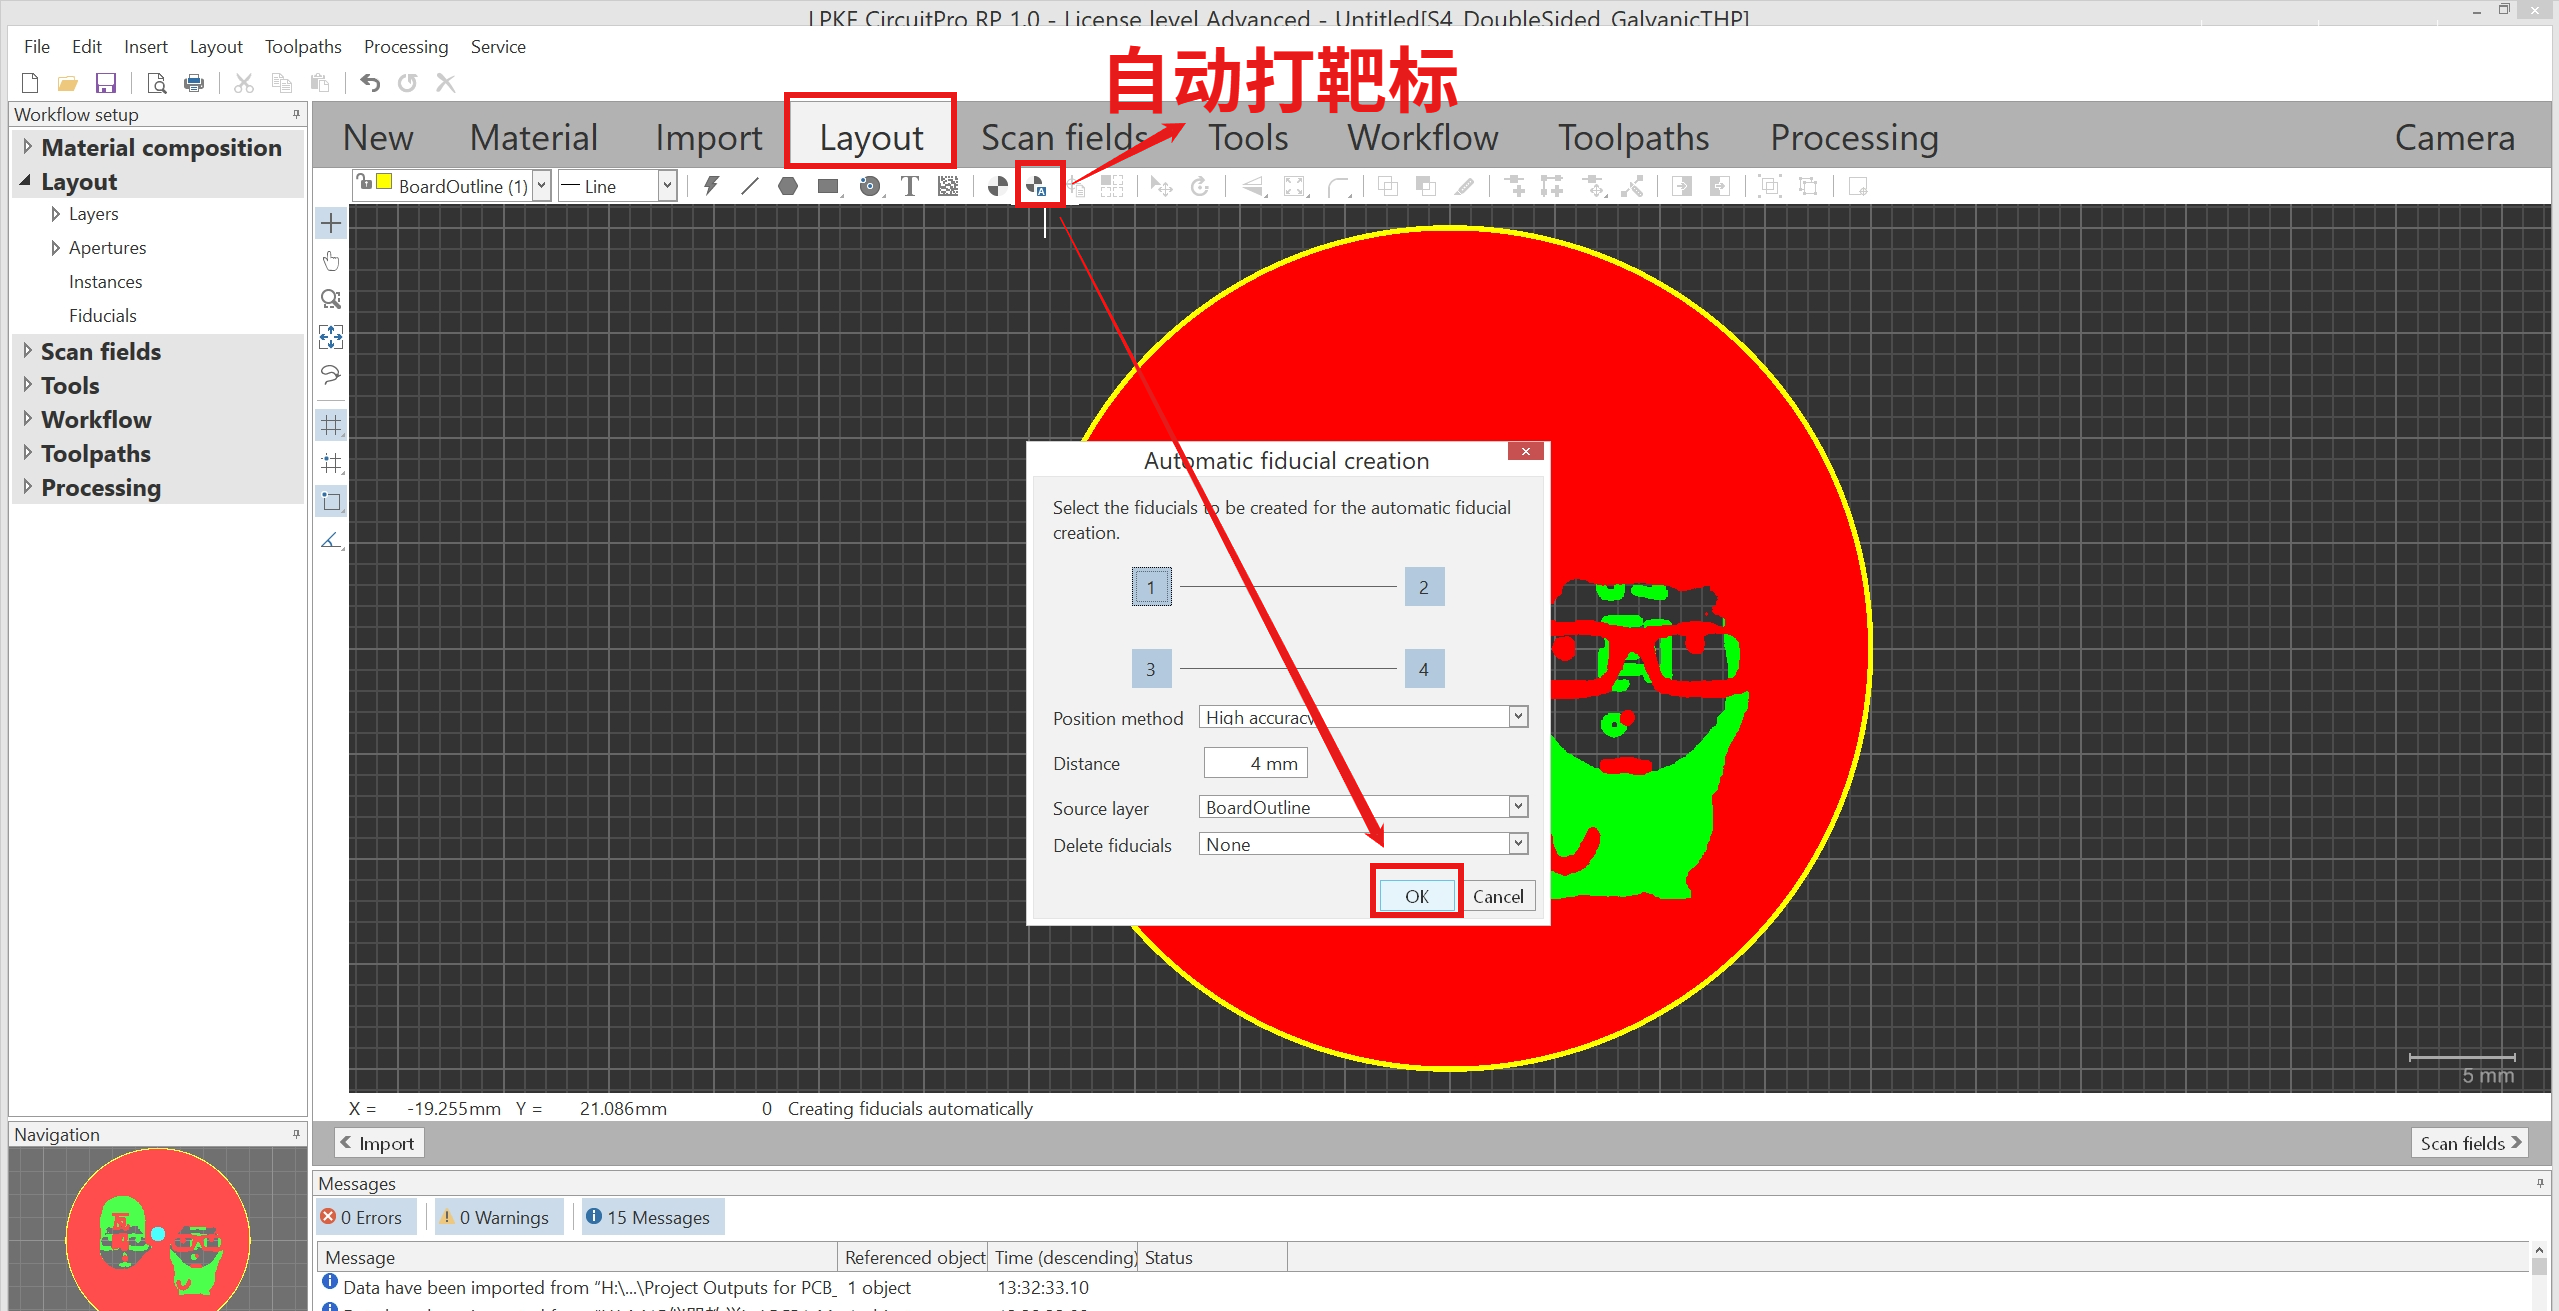Image resolution: width=2559 pixels, height=1311 pixels.
Task: Click the Print icon
Action: [x=194, y=83]
